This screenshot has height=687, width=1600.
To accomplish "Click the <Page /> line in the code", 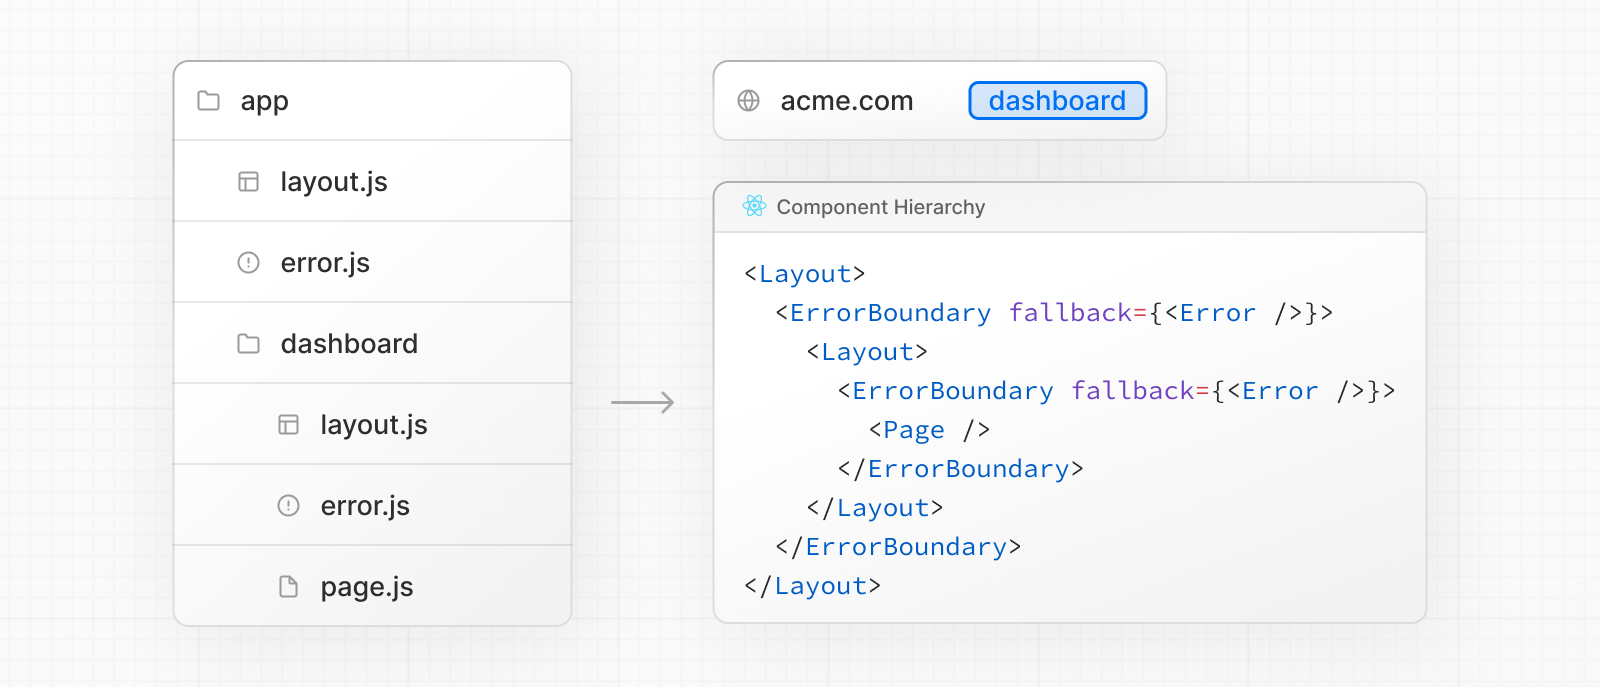I will pos(929,430).
